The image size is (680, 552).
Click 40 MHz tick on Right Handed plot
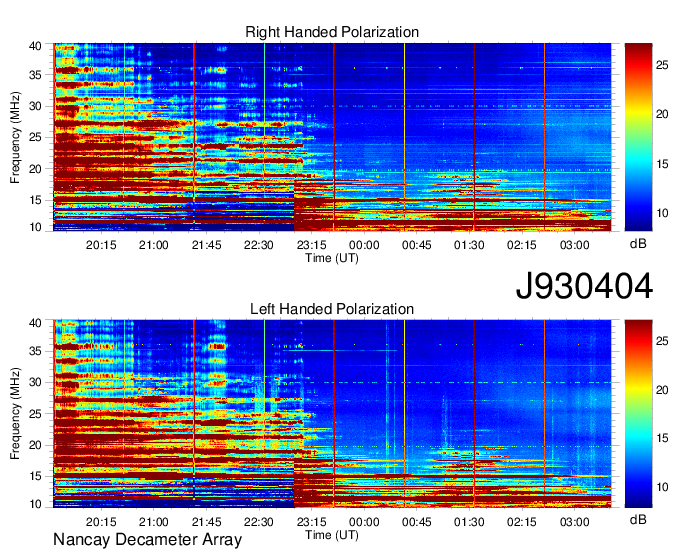[x=35, y=46]
